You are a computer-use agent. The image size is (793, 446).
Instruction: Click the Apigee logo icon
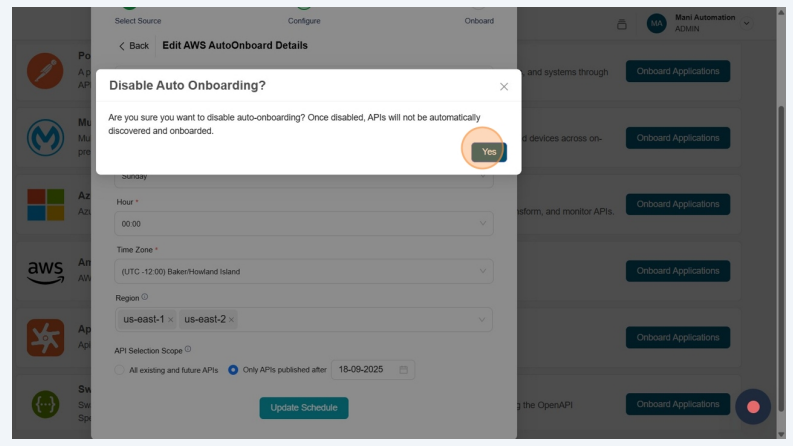45,337
